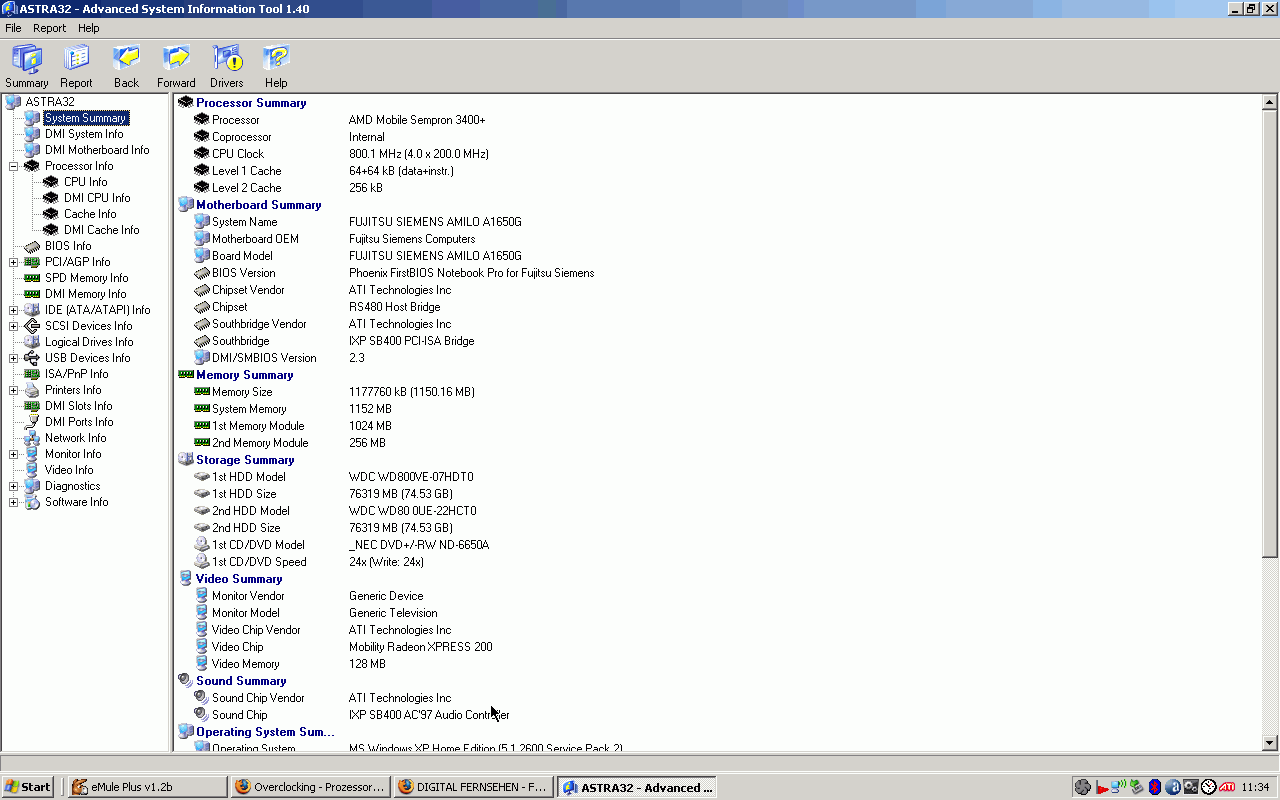Open the Summary toolbar icon
Image resolution: width=1280 pixels, height=800 pixels.
pos(27,66)
